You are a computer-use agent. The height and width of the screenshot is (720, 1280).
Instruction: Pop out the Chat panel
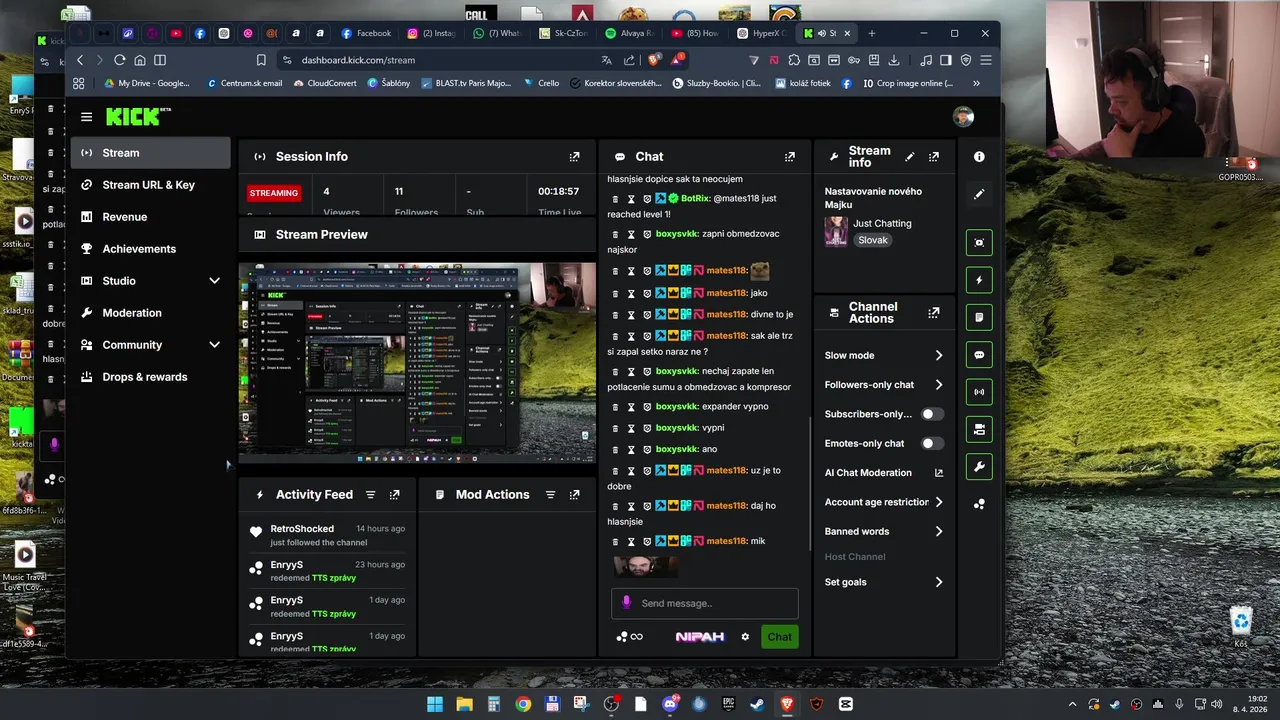click(x=790, y=157)
